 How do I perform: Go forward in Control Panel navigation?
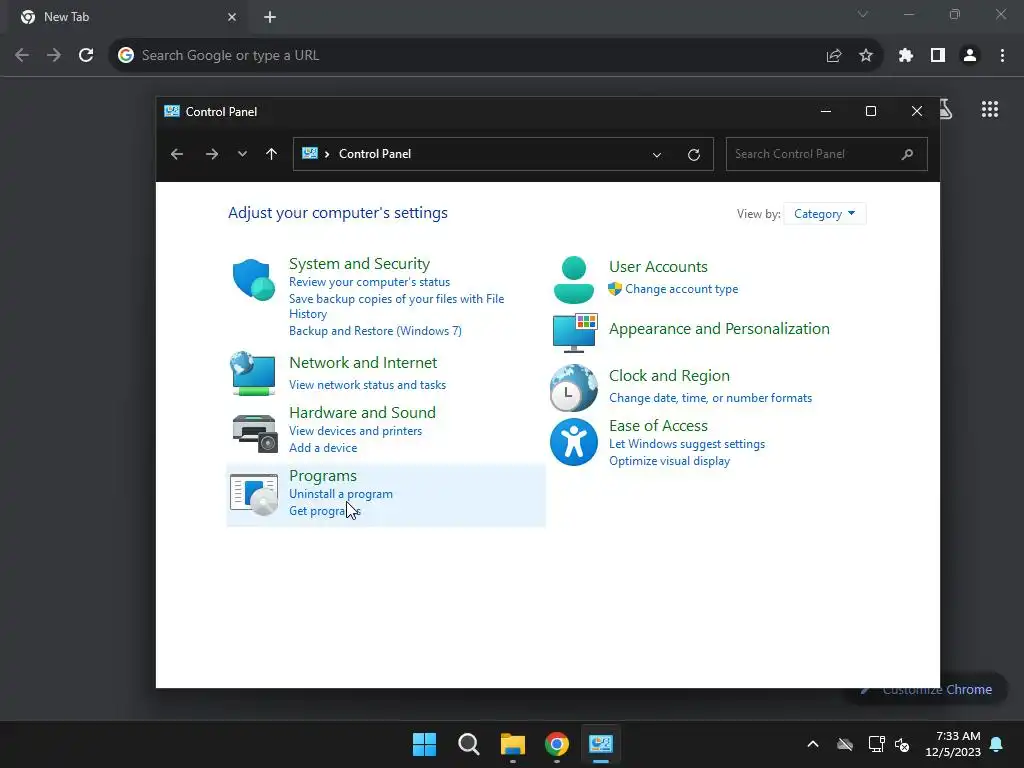(212, 154)
